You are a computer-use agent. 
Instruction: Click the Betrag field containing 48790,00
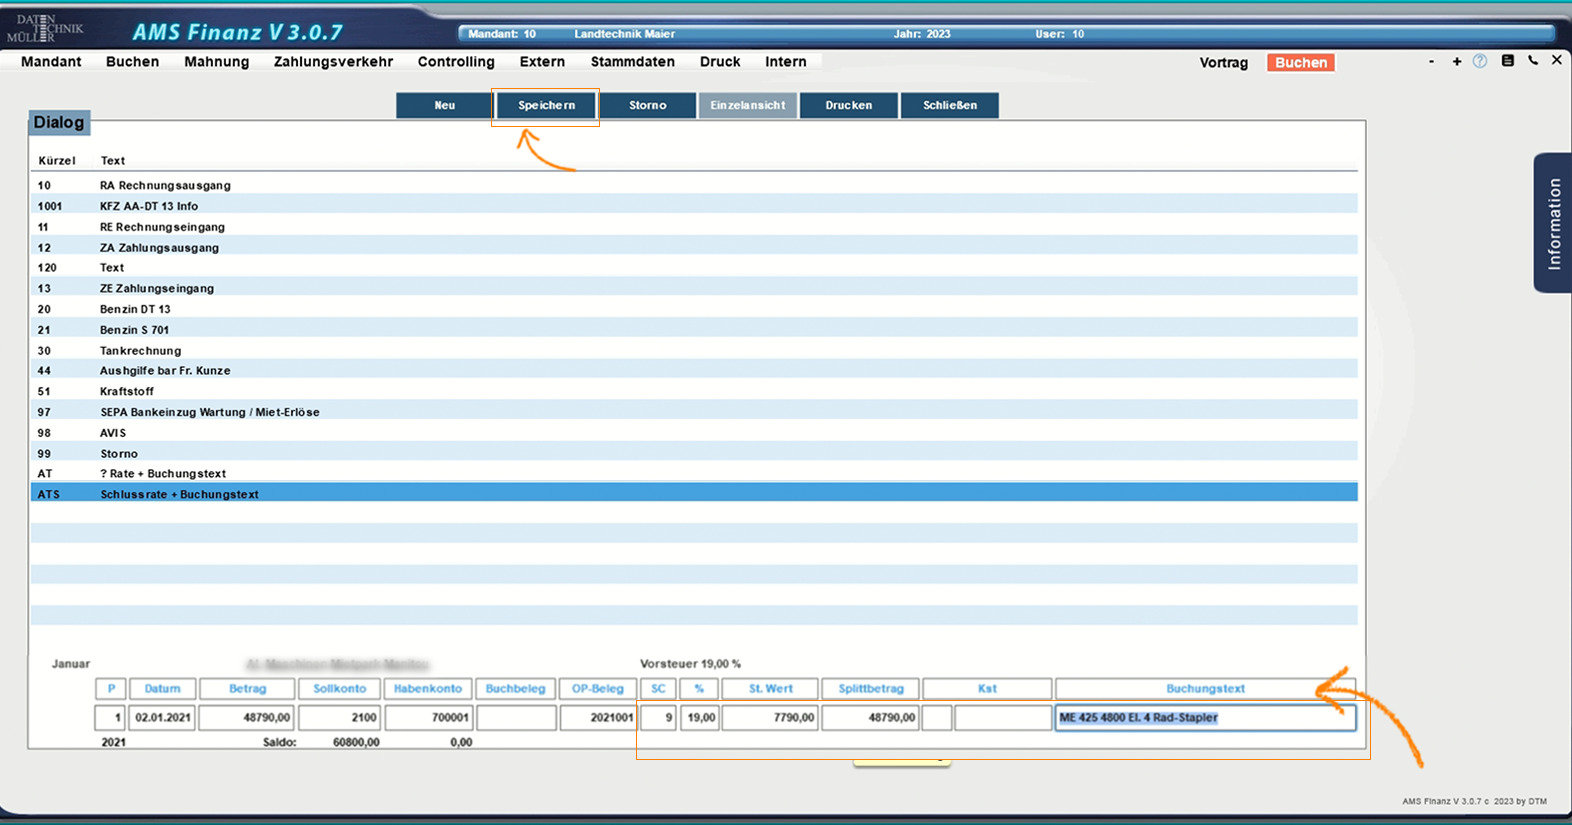coord(247,718)
